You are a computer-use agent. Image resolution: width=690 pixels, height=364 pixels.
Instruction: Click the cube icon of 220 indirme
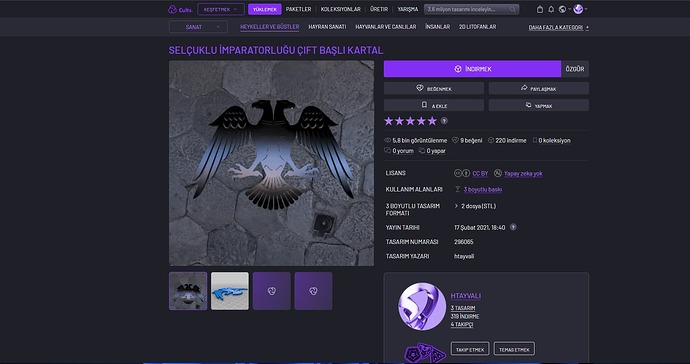pyautogui.click(x=491, y=140)
